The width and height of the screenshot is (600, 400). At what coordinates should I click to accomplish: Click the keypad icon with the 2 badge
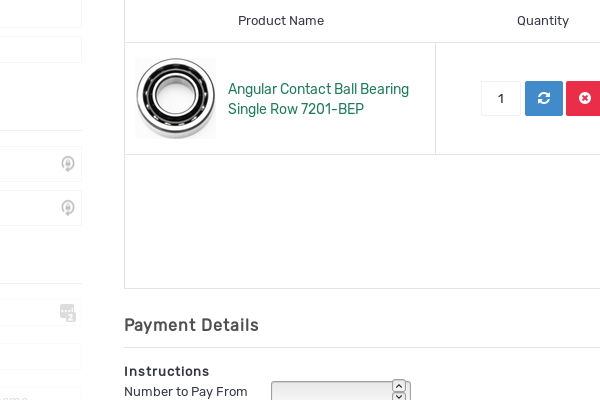68,313
